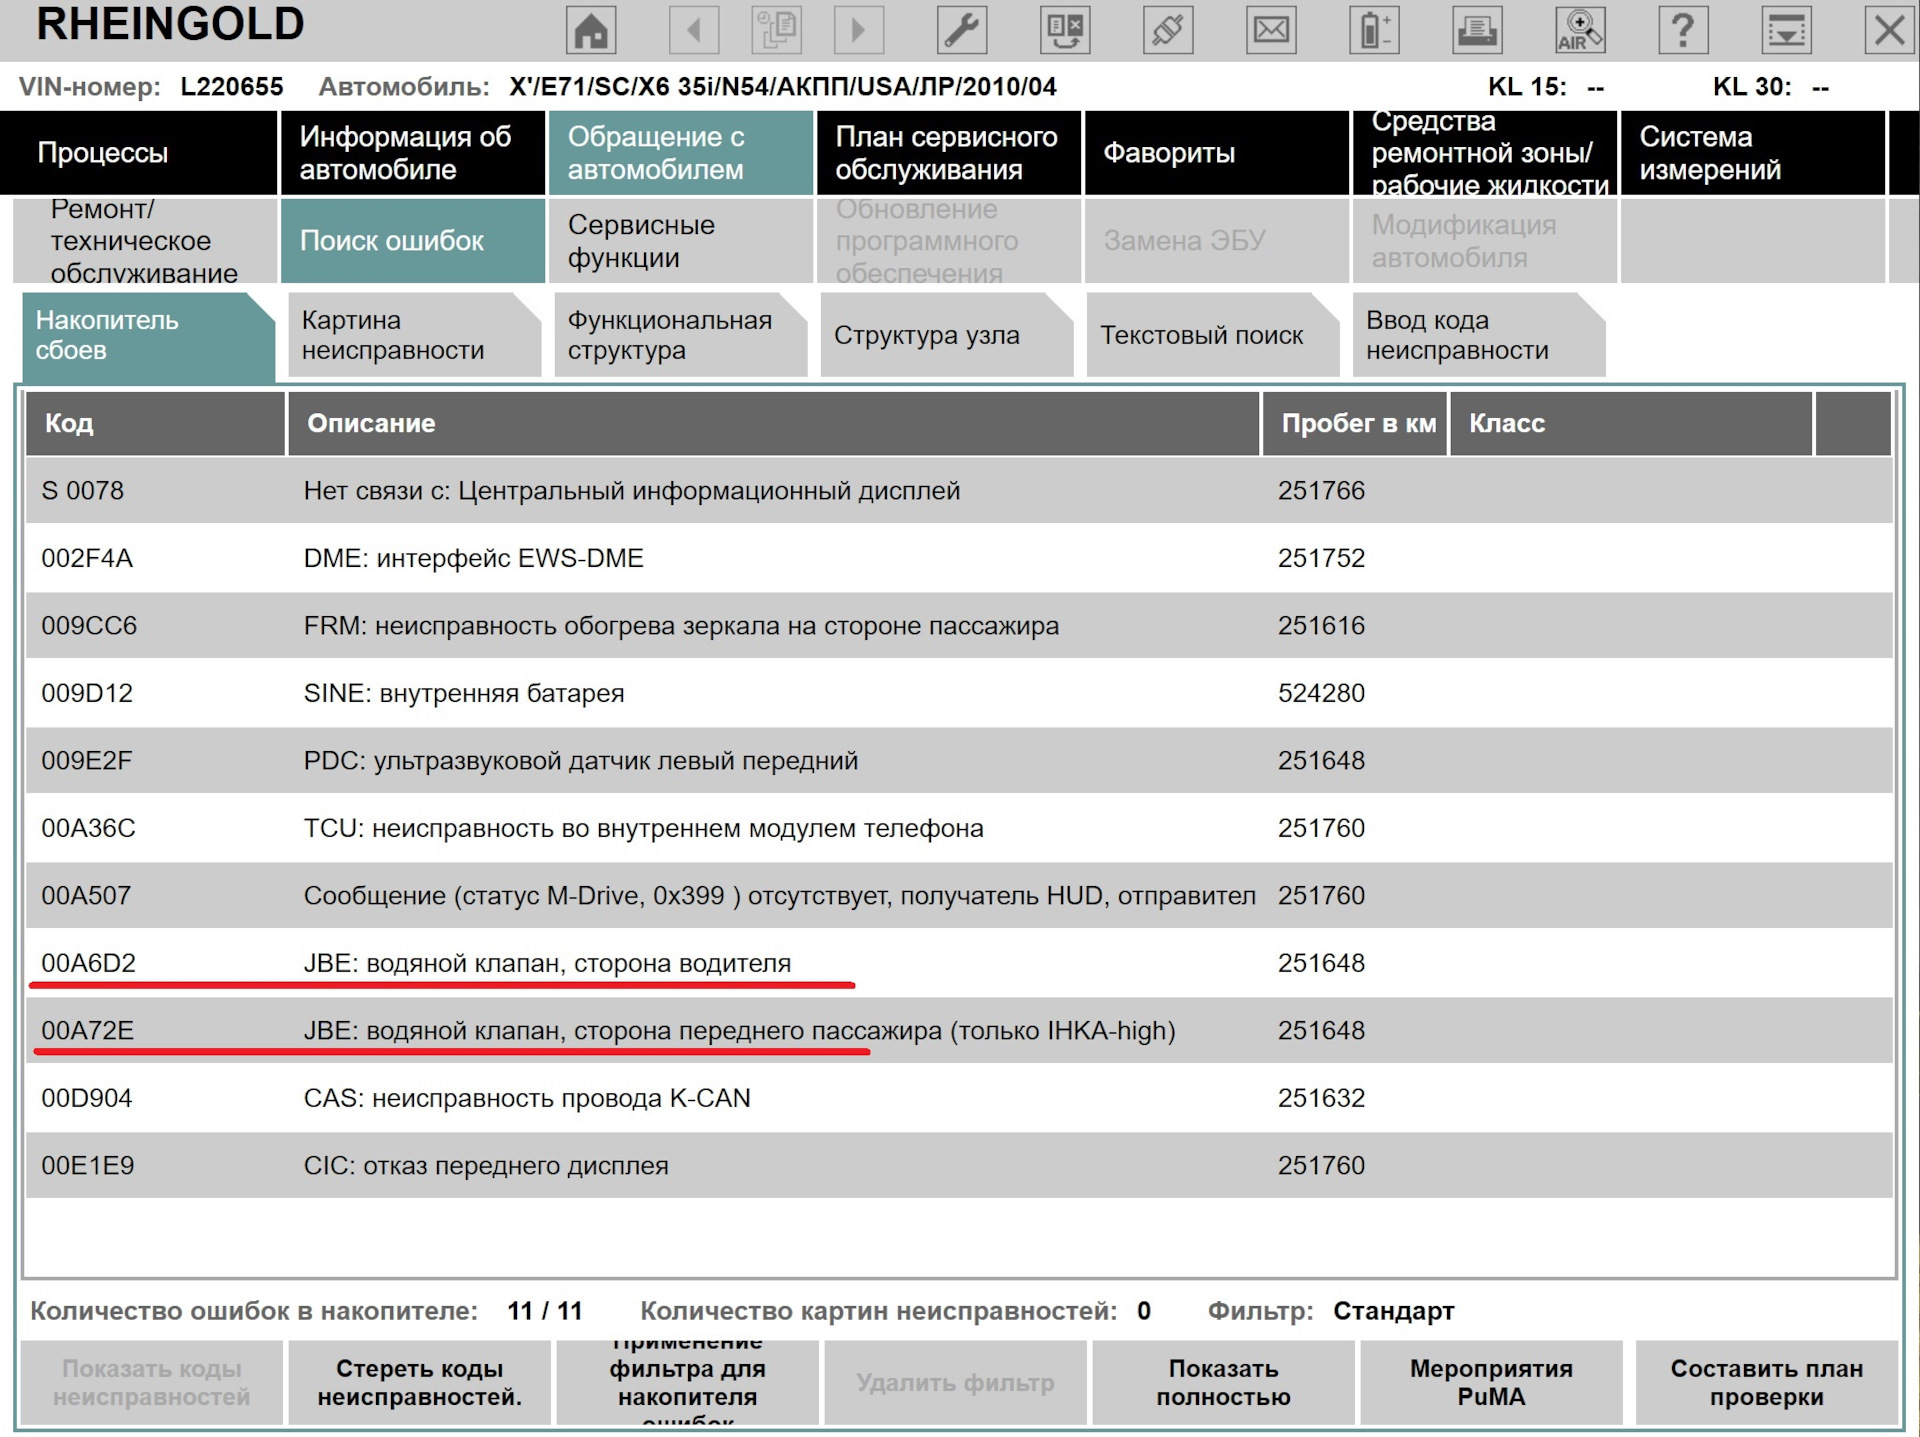Select Поиск ошибок submenu

point(413,241)
